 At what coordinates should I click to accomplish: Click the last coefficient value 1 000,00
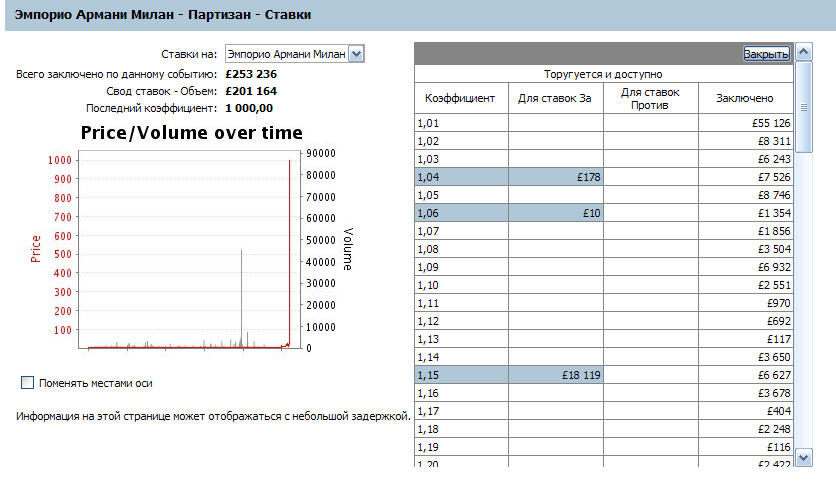tap(249, 108)
